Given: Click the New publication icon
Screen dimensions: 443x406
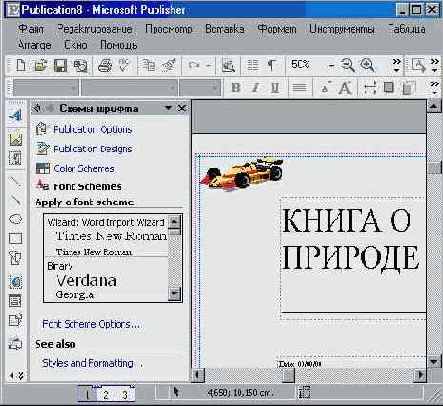Looking at the screenshot, I should tap(21, 65).
